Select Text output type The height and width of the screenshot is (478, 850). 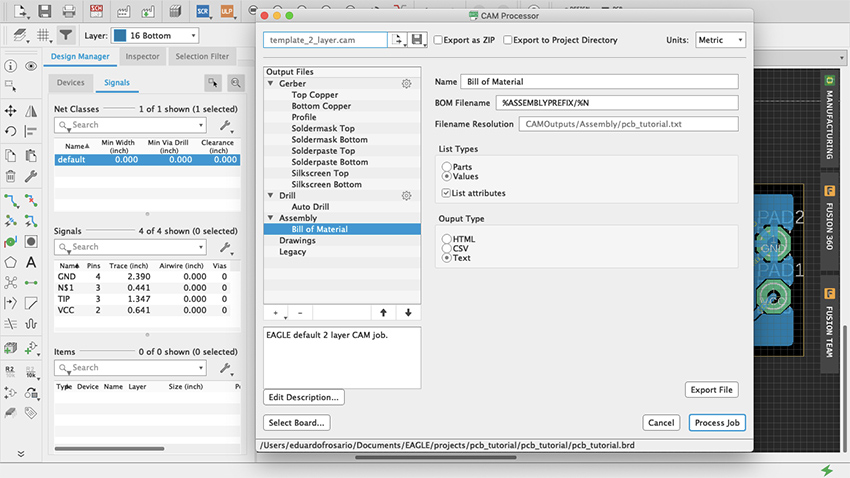(446, 258)
